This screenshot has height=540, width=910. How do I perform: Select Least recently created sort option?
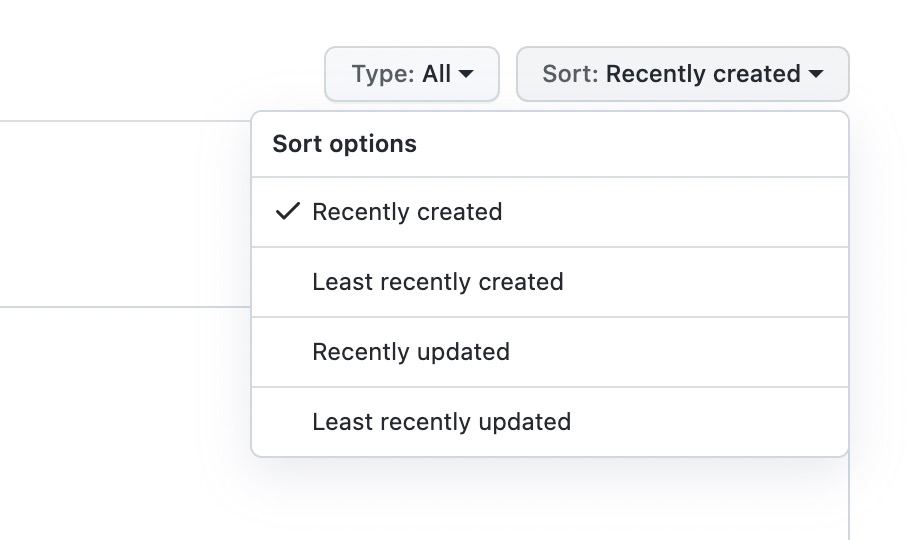pos(437,282)
